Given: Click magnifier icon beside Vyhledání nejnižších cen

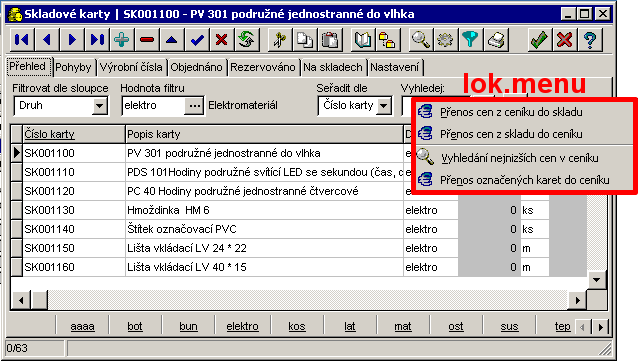Looking at the screenshot, I should tap(425, 157).
